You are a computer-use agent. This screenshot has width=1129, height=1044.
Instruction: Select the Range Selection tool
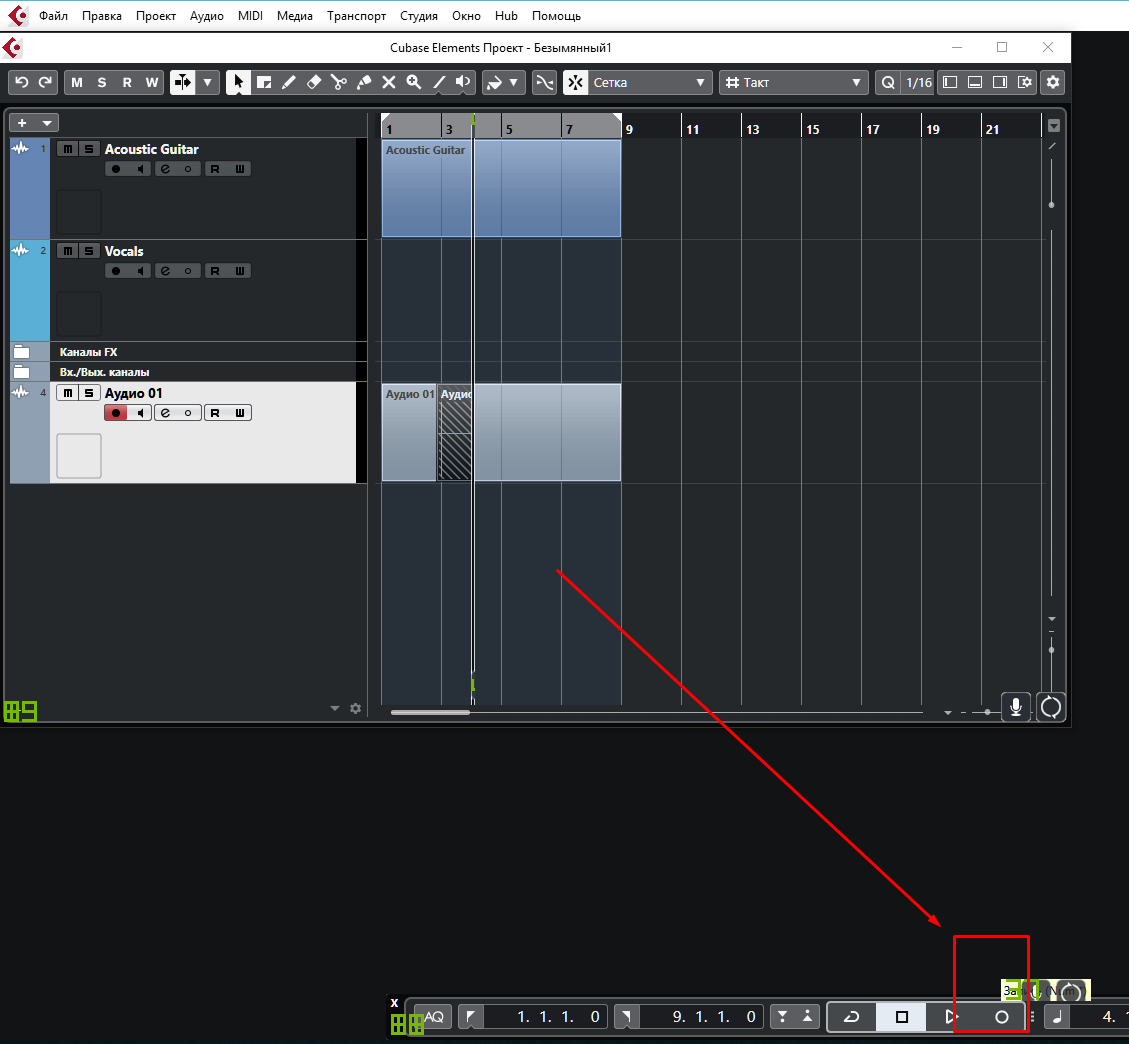[264, 82]
